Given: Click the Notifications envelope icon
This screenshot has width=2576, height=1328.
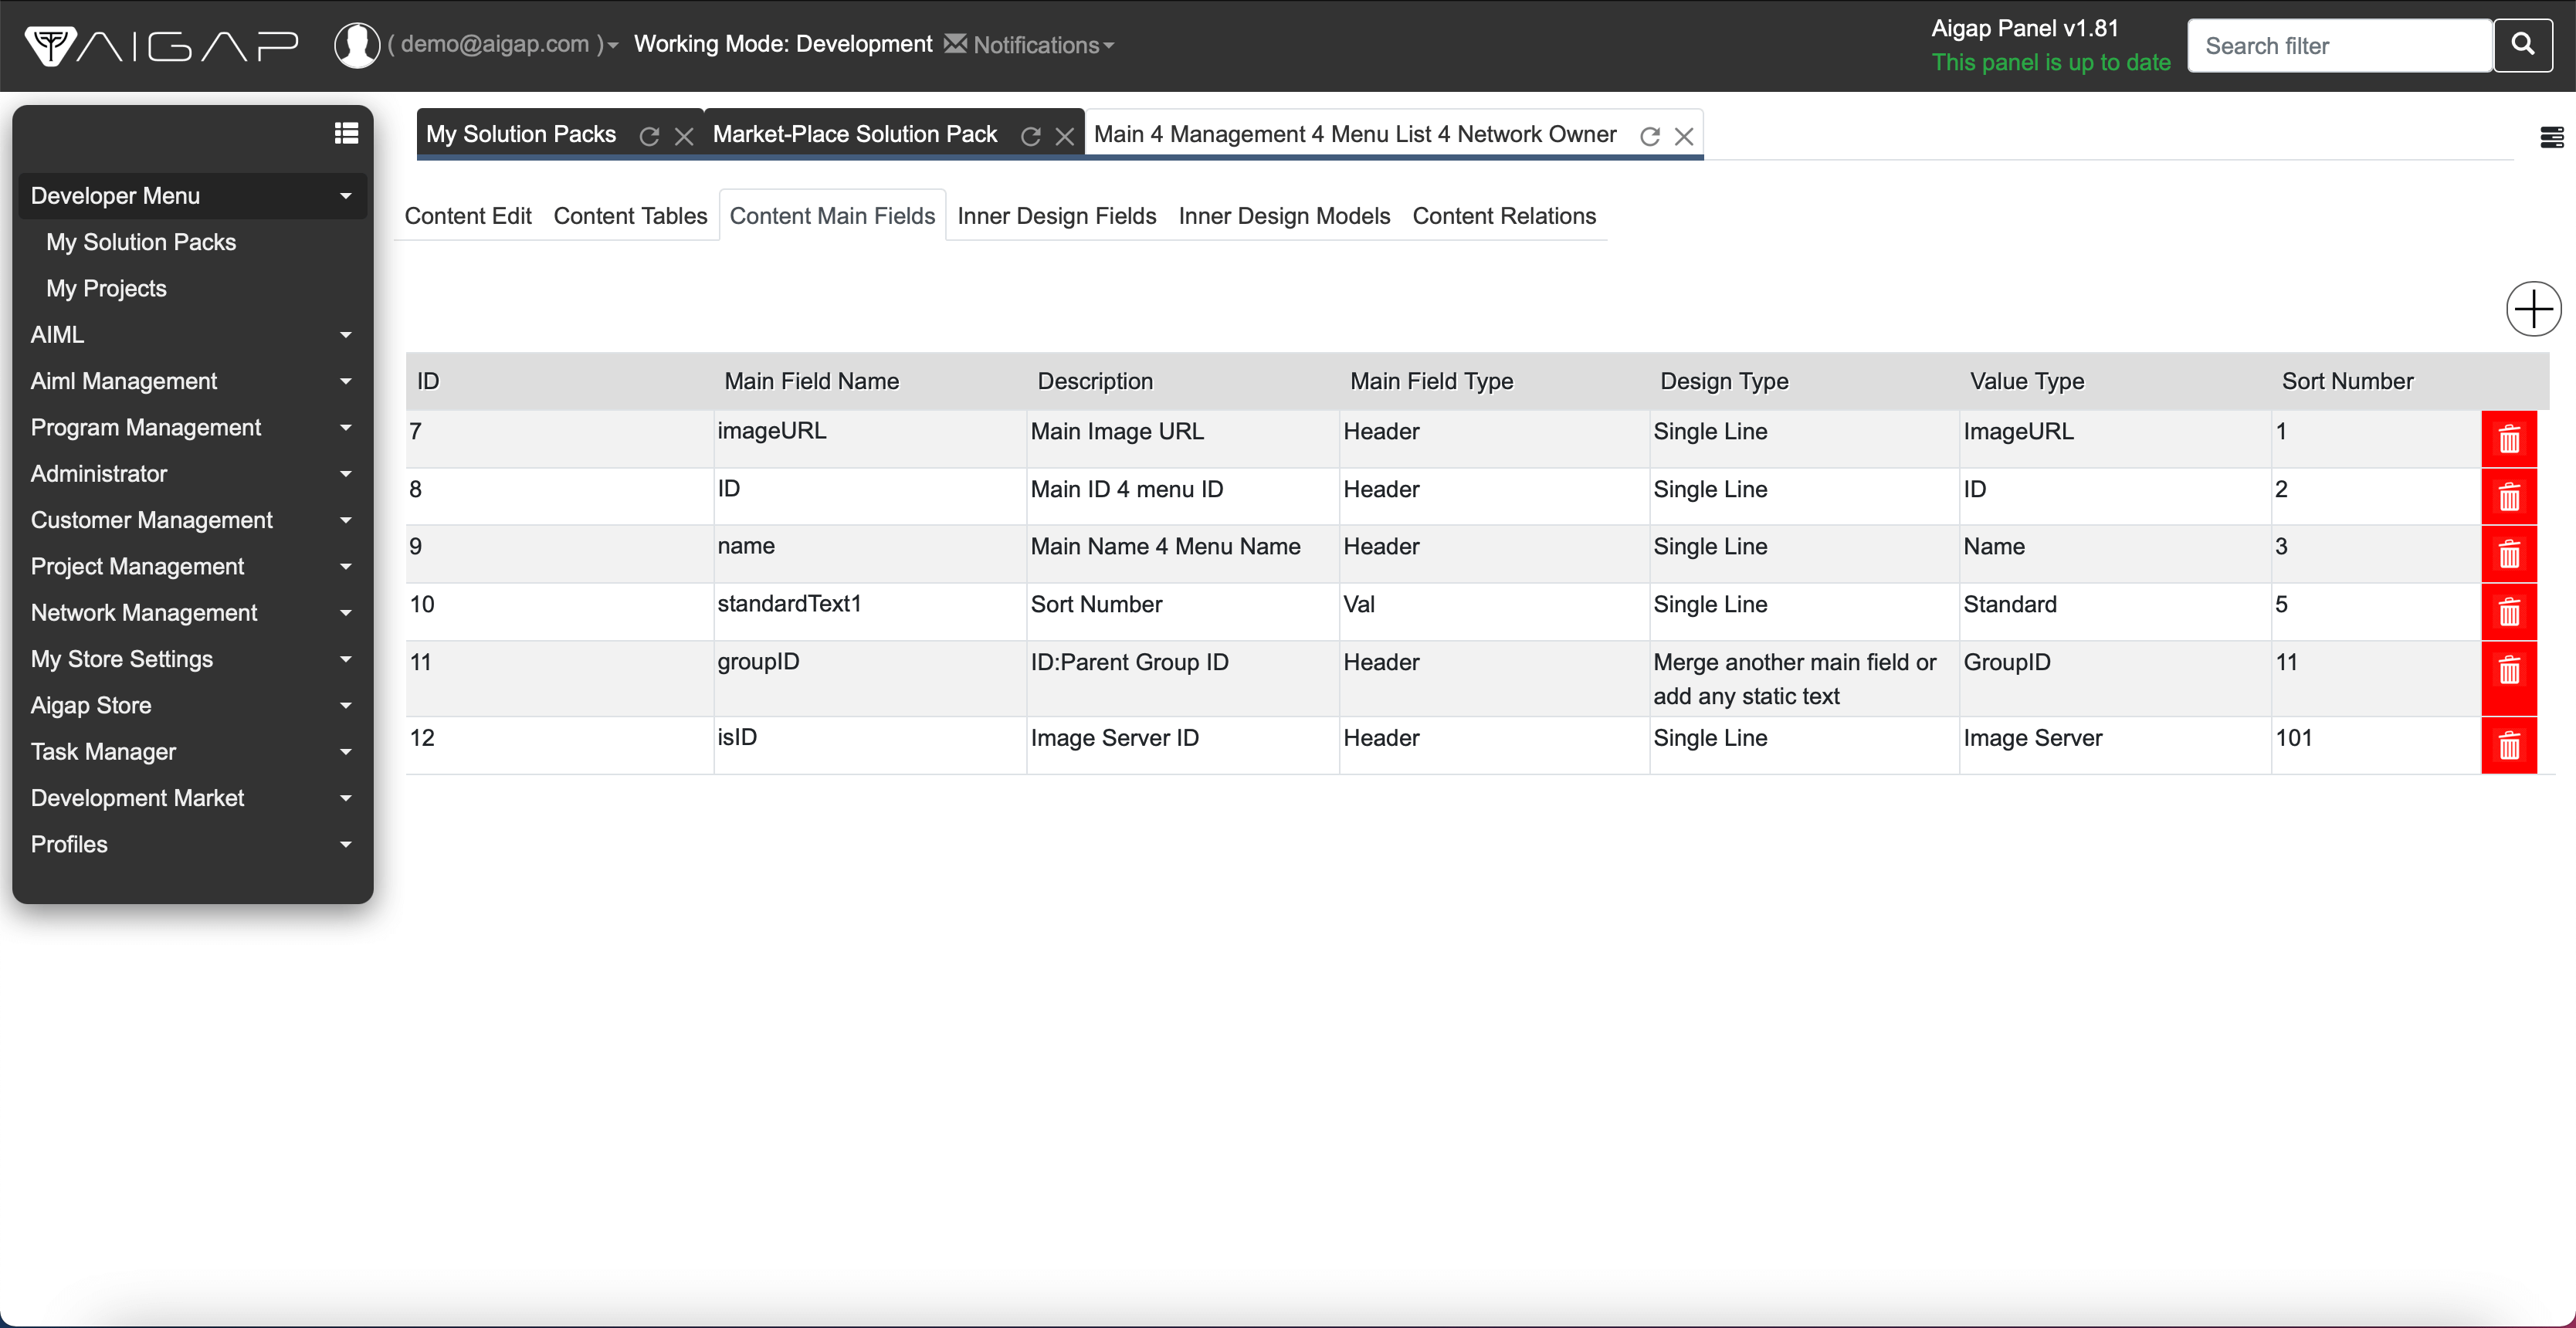Looking at the screenshot, I should (x=956, y=44).
